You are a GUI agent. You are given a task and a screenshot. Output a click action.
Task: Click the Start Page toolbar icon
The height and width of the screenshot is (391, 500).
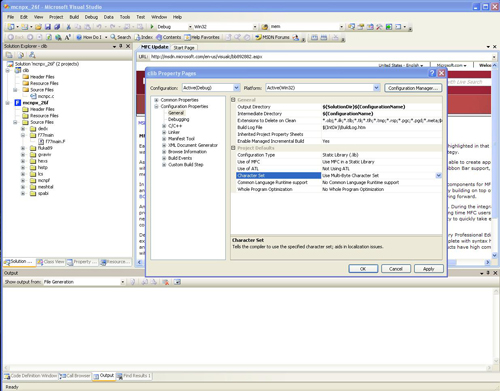click(x=389, y=27)
